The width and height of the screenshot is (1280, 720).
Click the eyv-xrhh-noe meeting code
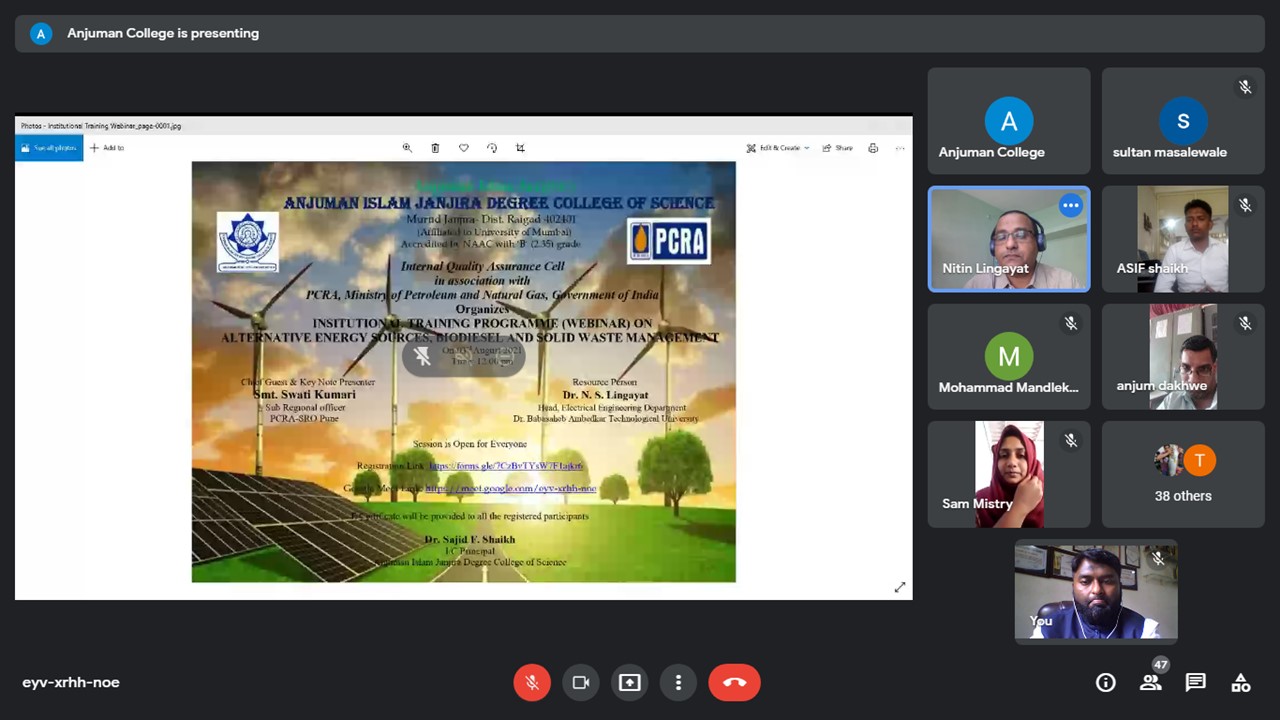[71, 682]
